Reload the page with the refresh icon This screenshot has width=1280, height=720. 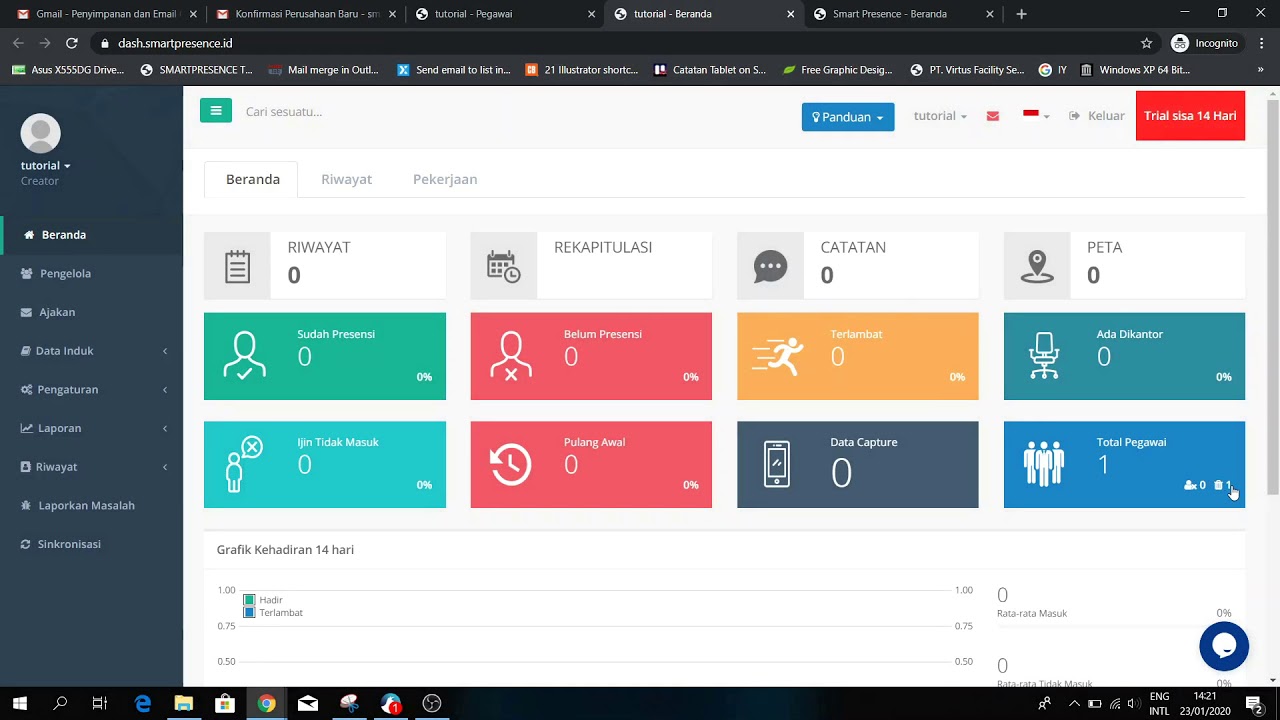coord(72,43)
